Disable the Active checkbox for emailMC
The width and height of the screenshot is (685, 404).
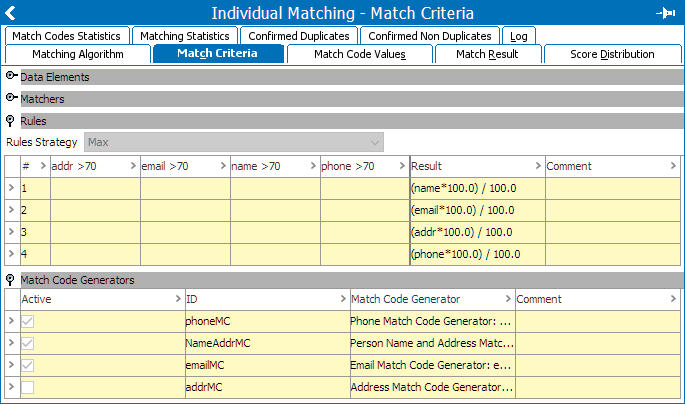pyautogui.click(x=28, y=365)
